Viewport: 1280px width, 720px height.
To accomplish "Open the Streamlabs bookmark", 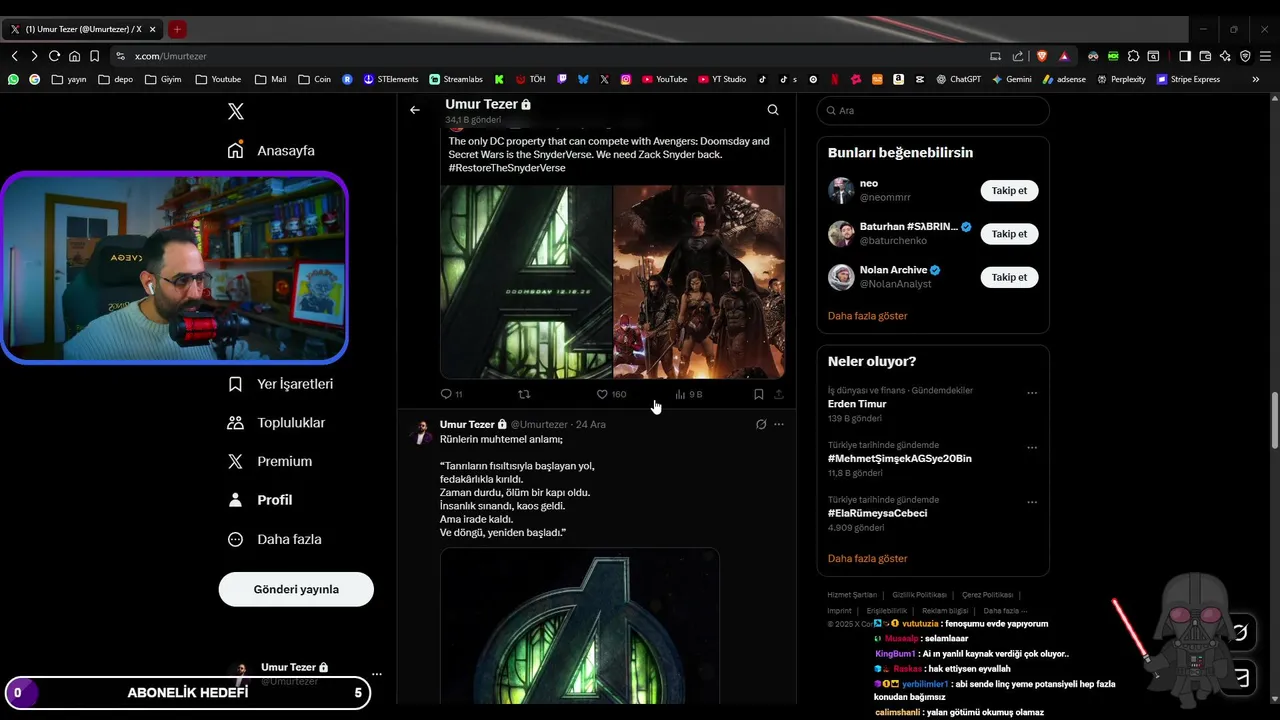I will pyautogui.click(x=456, y=79).
